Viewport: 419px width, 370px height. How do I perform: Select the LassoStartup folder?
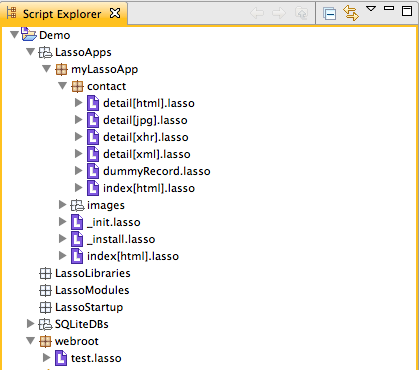pos(89,307)
